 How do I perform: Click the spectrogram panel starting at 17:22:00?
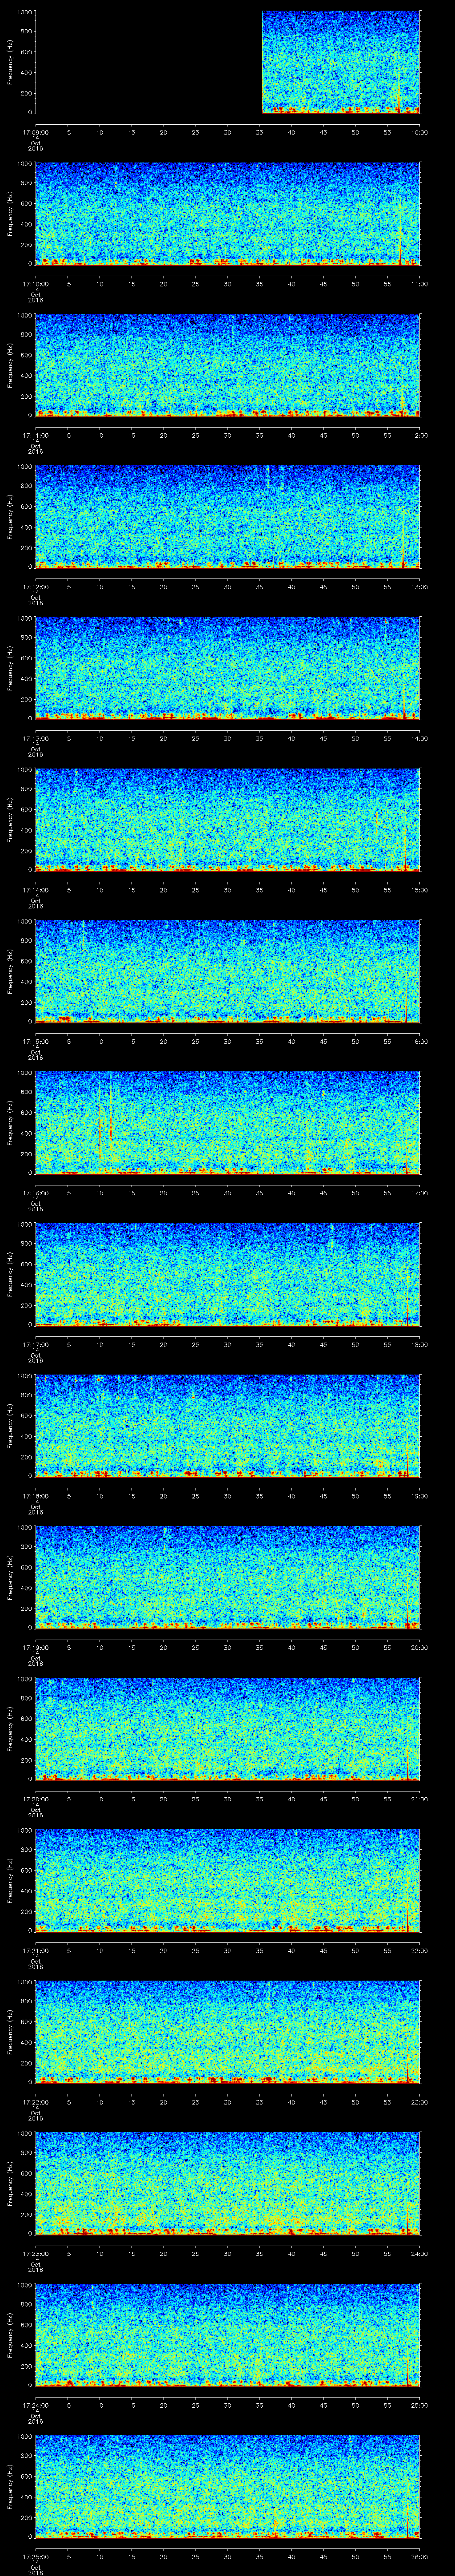pyautogui.click(x=228, y=2032)
